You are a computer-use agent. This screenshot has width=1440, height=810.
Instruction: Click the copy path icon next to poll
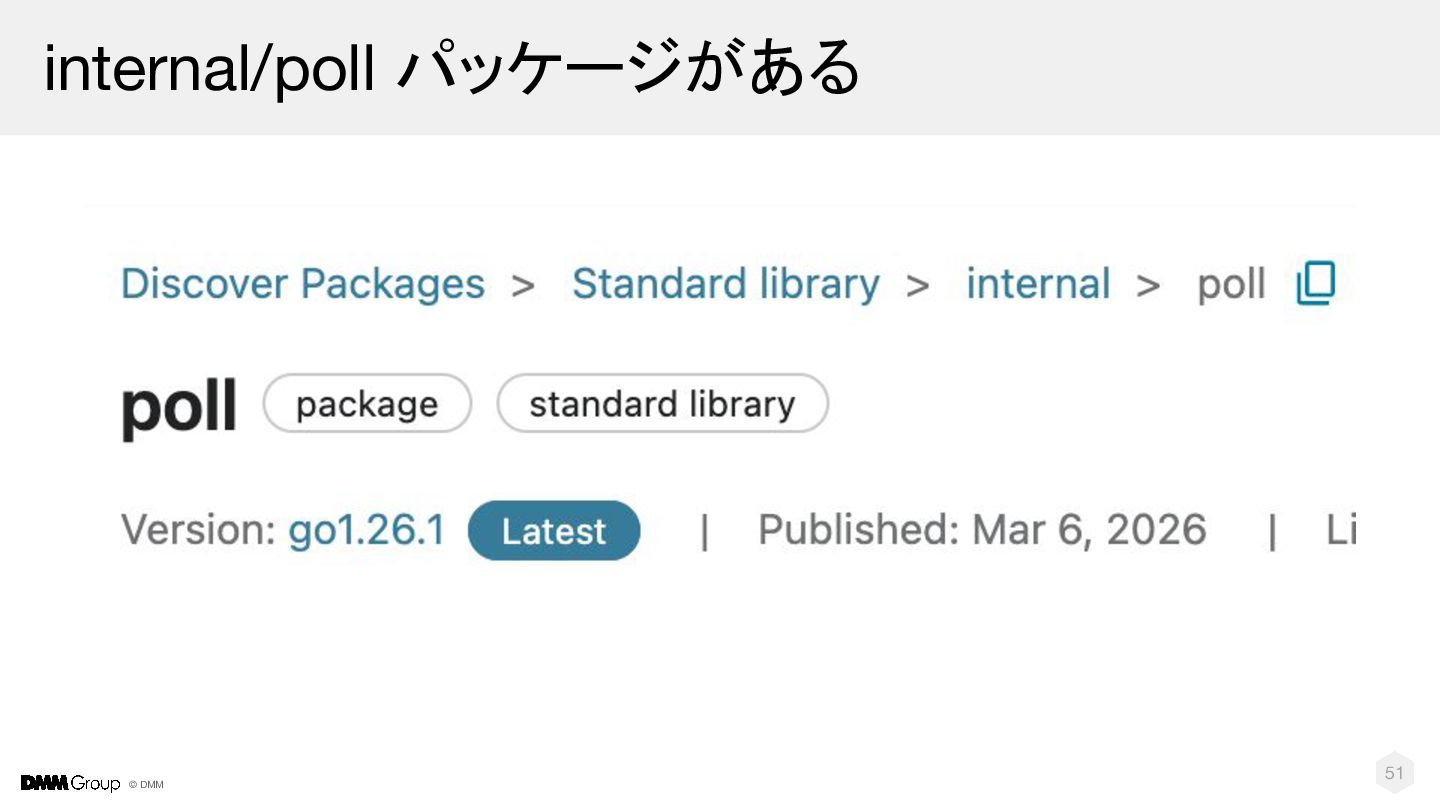pyautogui.click(x=1316, y=284)
